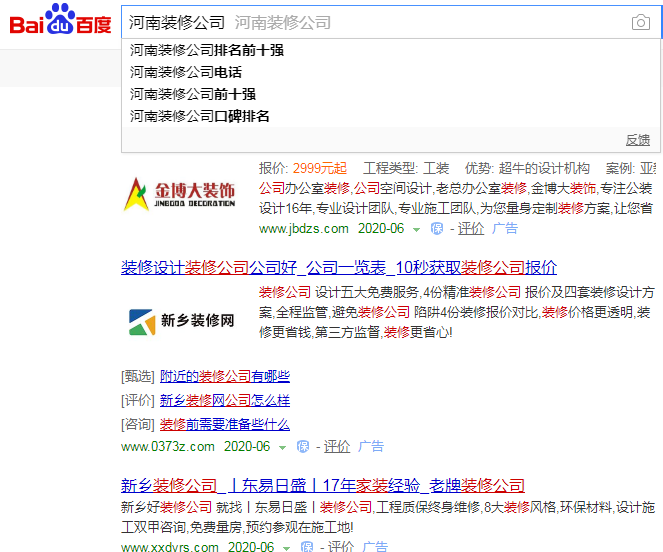Image resolution: width=663 pixels, height=552 pixels.
Task: Open camera image search
Action: click(x=640, y=23)
